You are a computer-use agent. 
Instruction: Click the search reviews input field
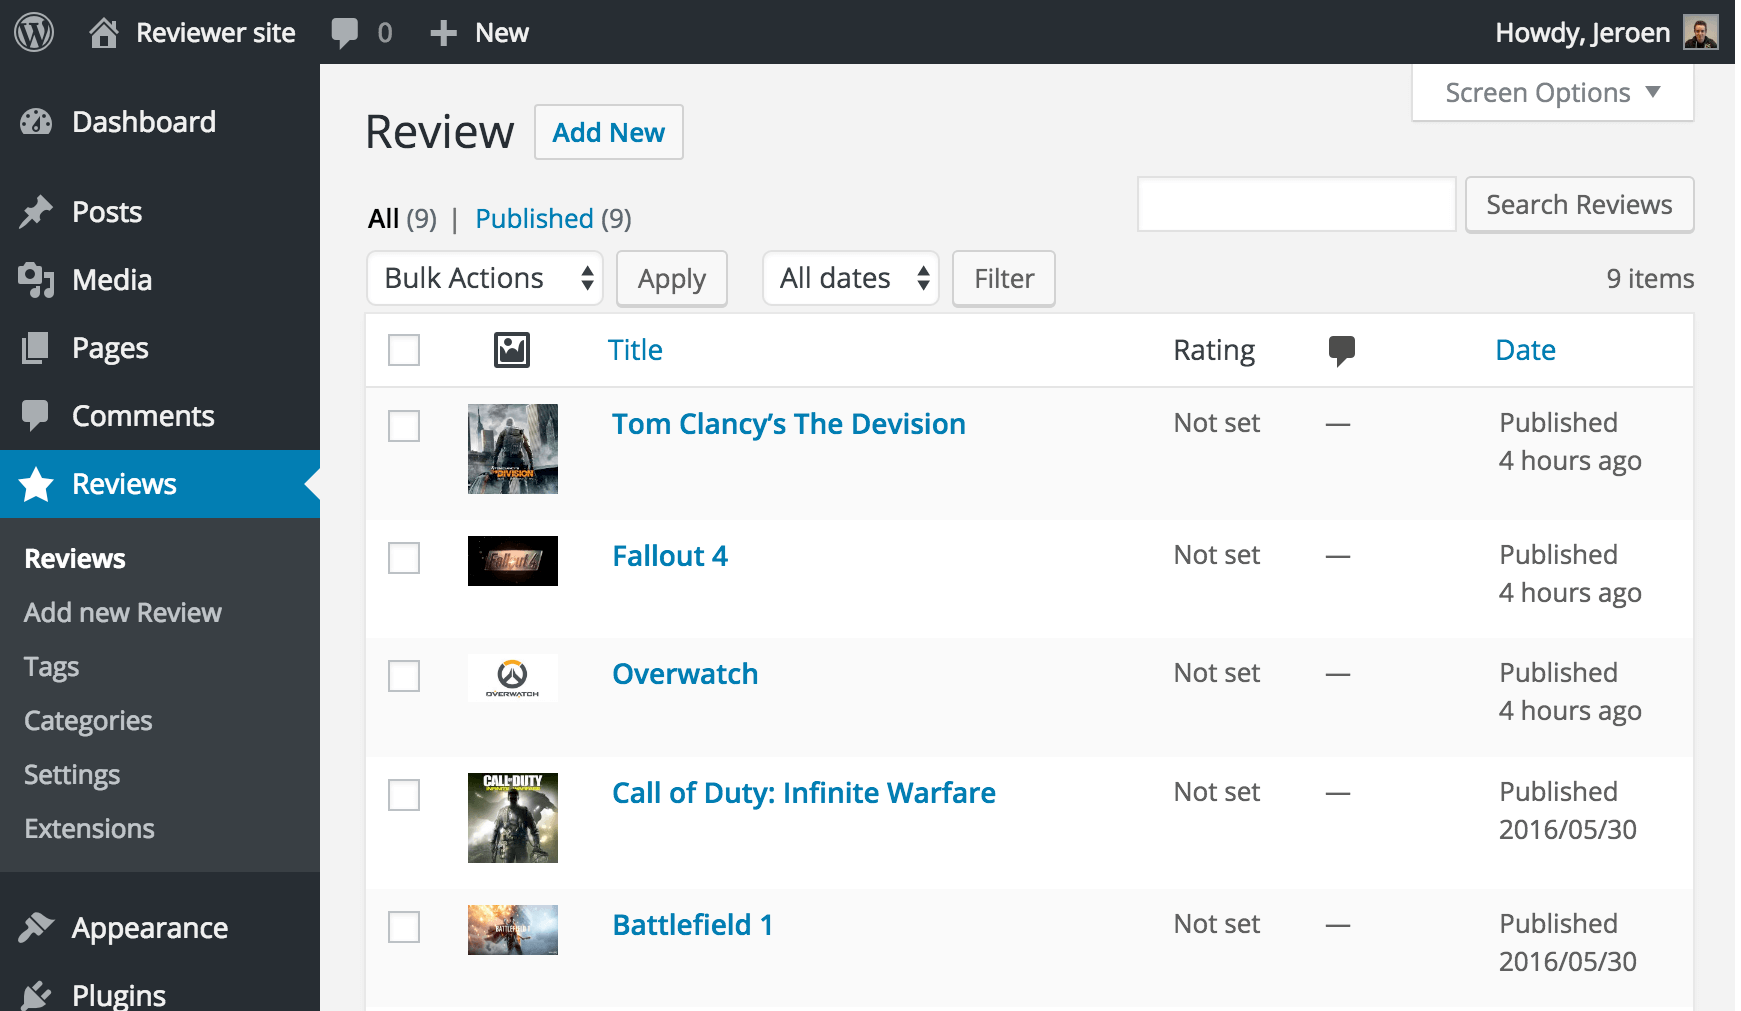[1297, 205]
